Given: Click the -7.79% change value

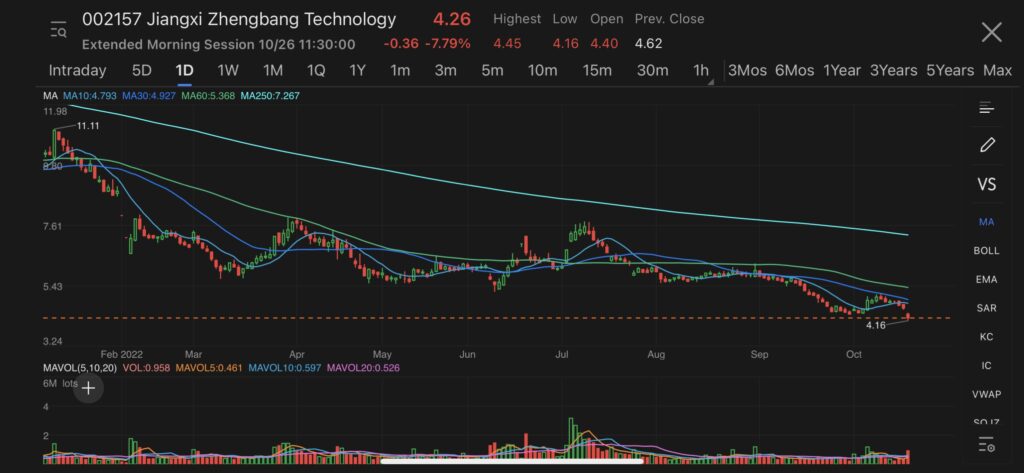Looking at the screenshot, I should tap(447, 44).
